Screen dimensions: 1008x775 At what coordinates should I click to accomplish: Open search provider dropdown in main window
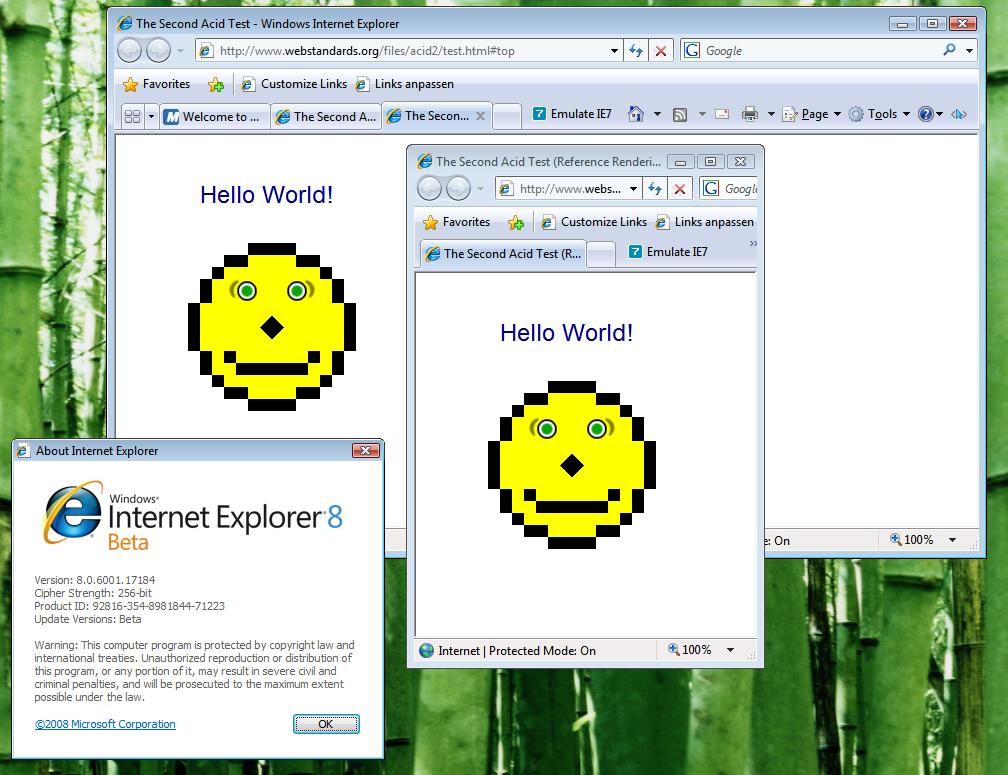(969, 51)
